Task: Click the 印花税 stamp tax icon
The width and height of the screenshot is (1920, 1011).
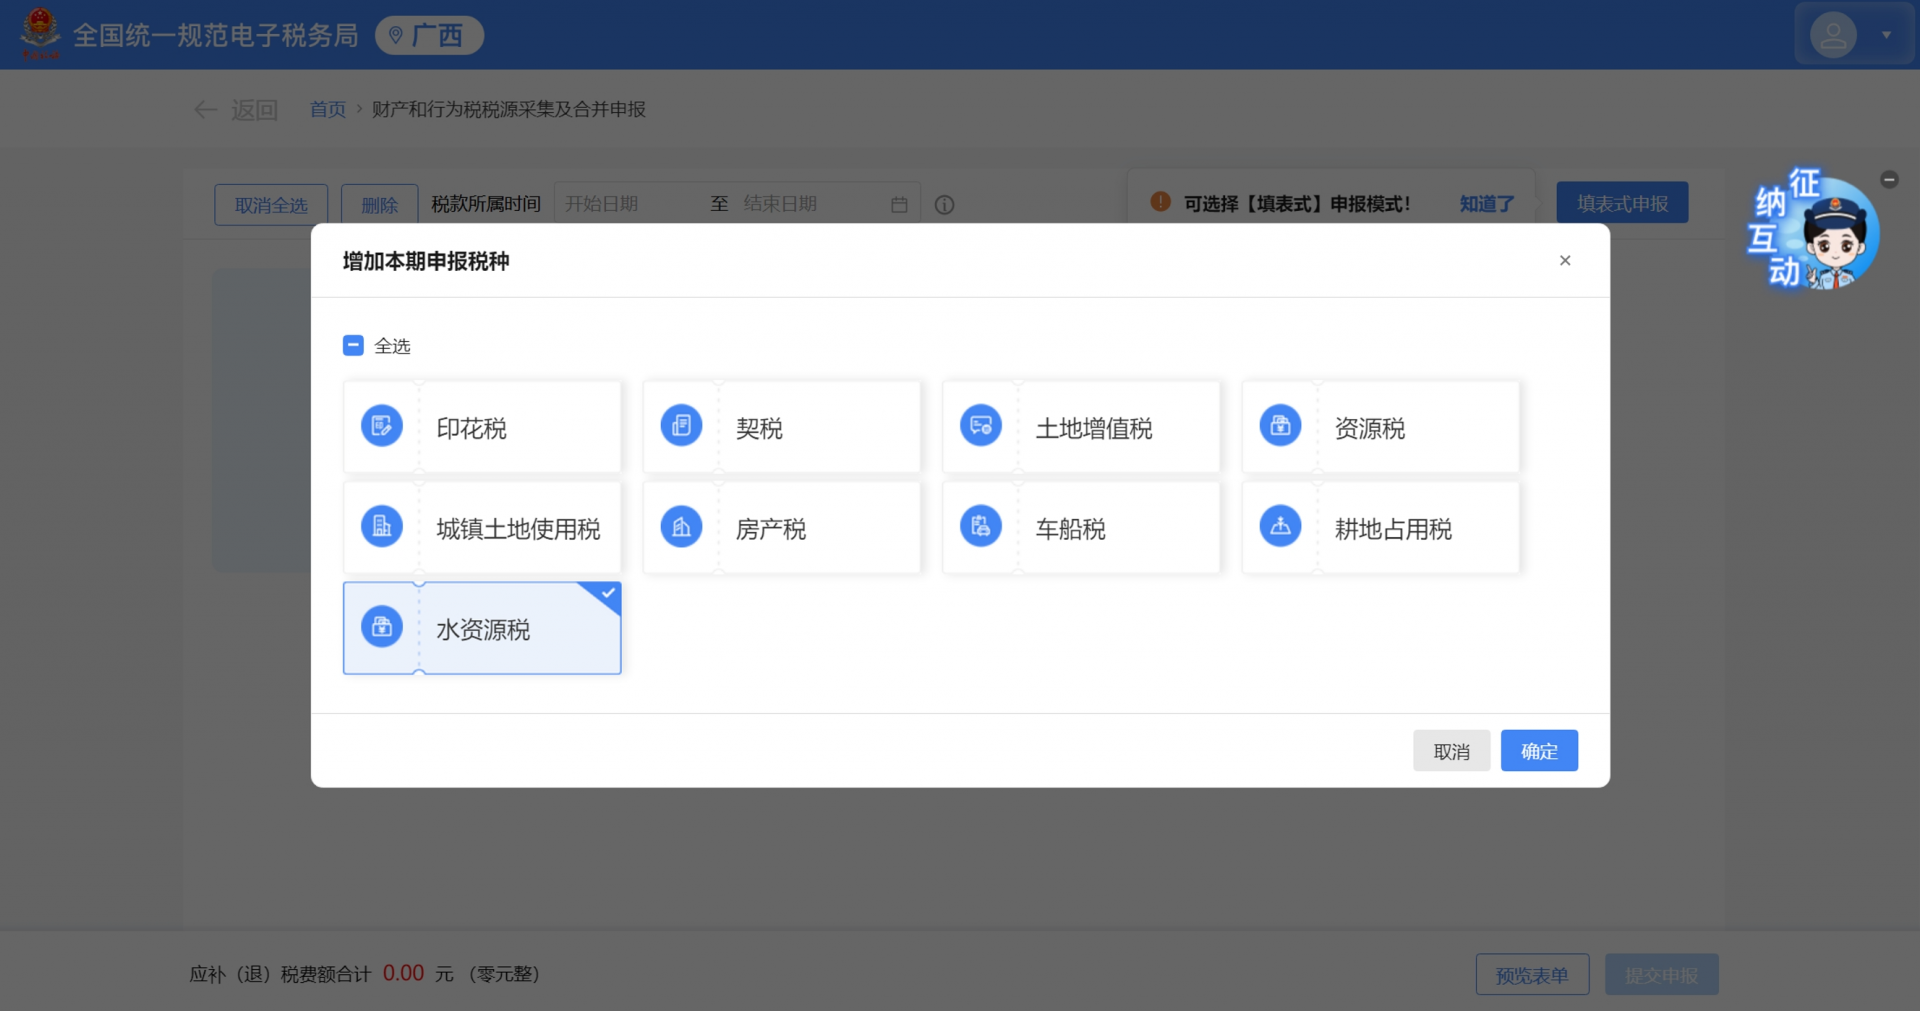Action: (381, 426)
